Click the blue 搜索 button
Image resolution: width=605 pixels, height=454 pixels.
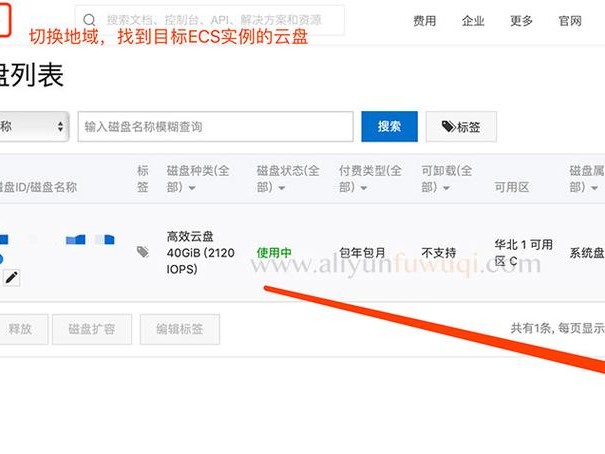(x=389, y=127)
